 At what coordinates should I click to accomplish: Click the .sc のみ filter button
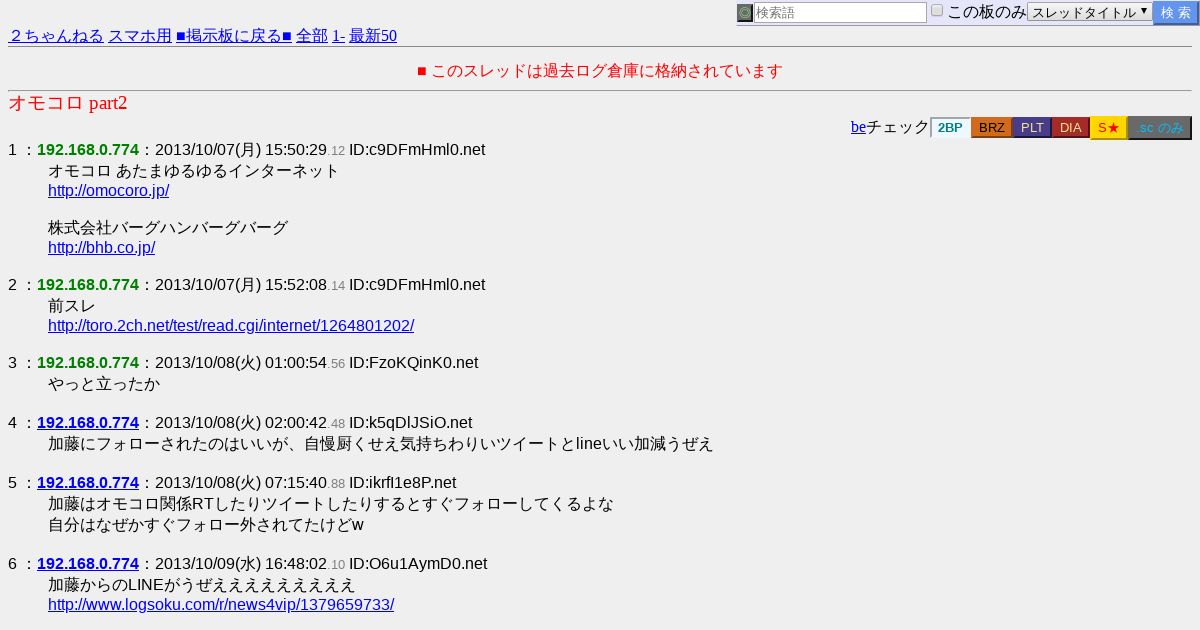pos(1160,128)
